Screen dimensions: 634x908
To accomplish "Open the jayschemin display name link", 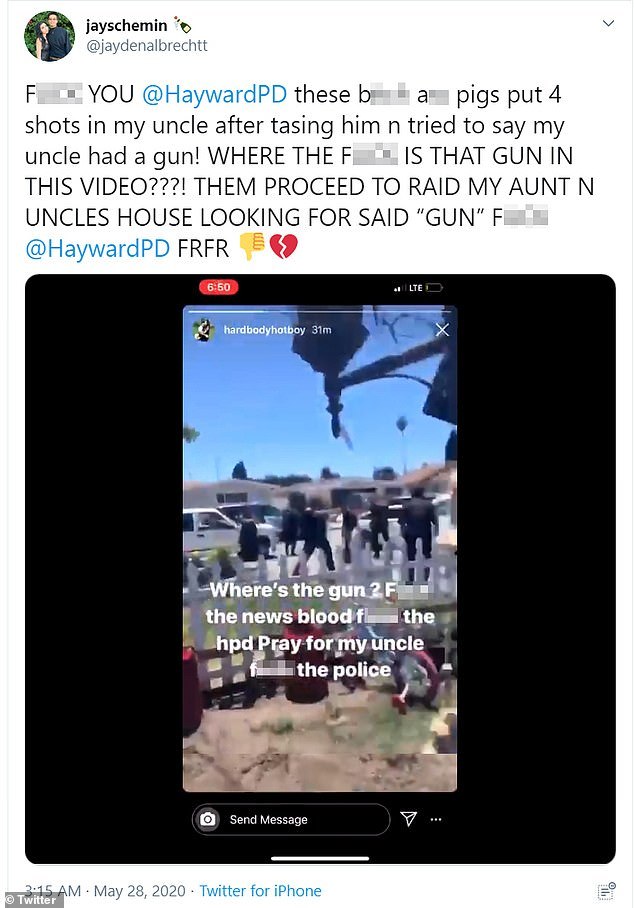I will [126, 25].
